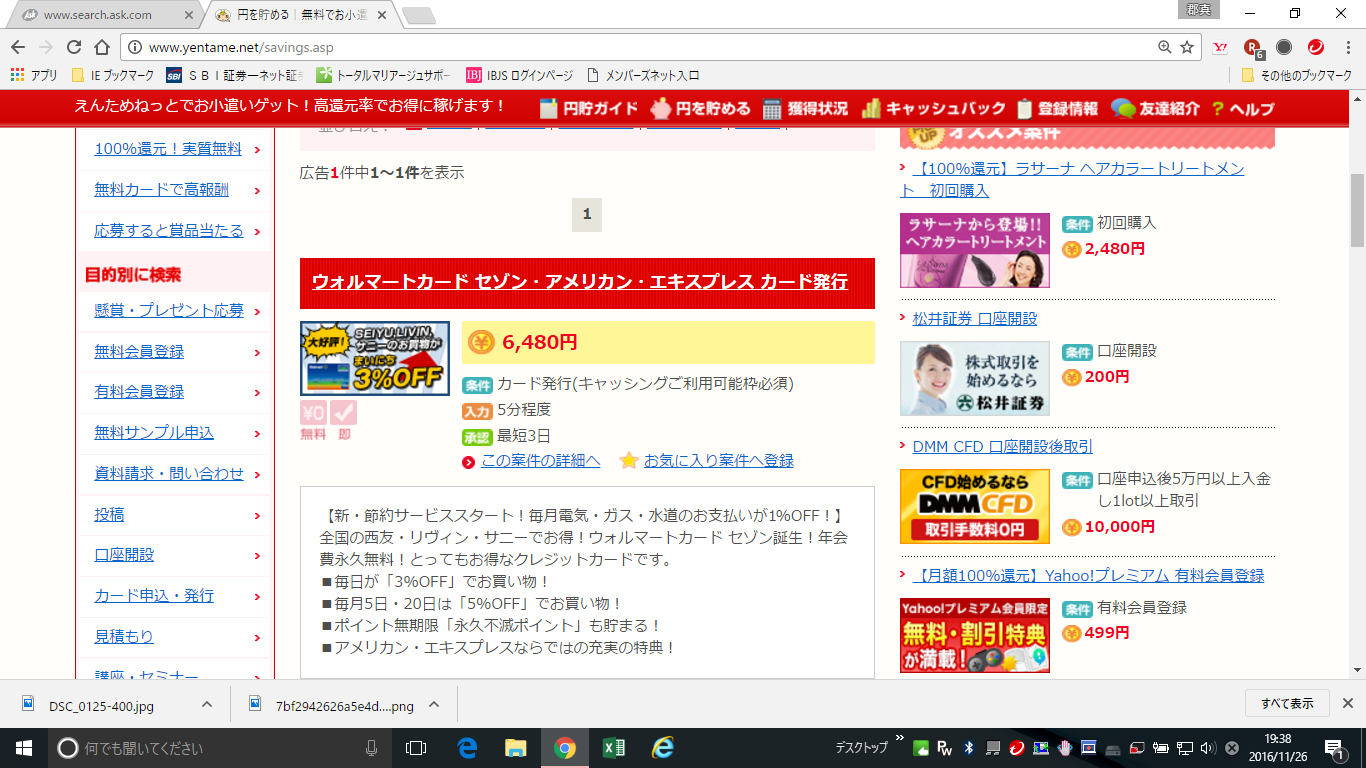Screen dimensions: 1366x768
Task: Click the ラサーナ hair color banner
Action: pyautogui.click(x=975, y=250)
